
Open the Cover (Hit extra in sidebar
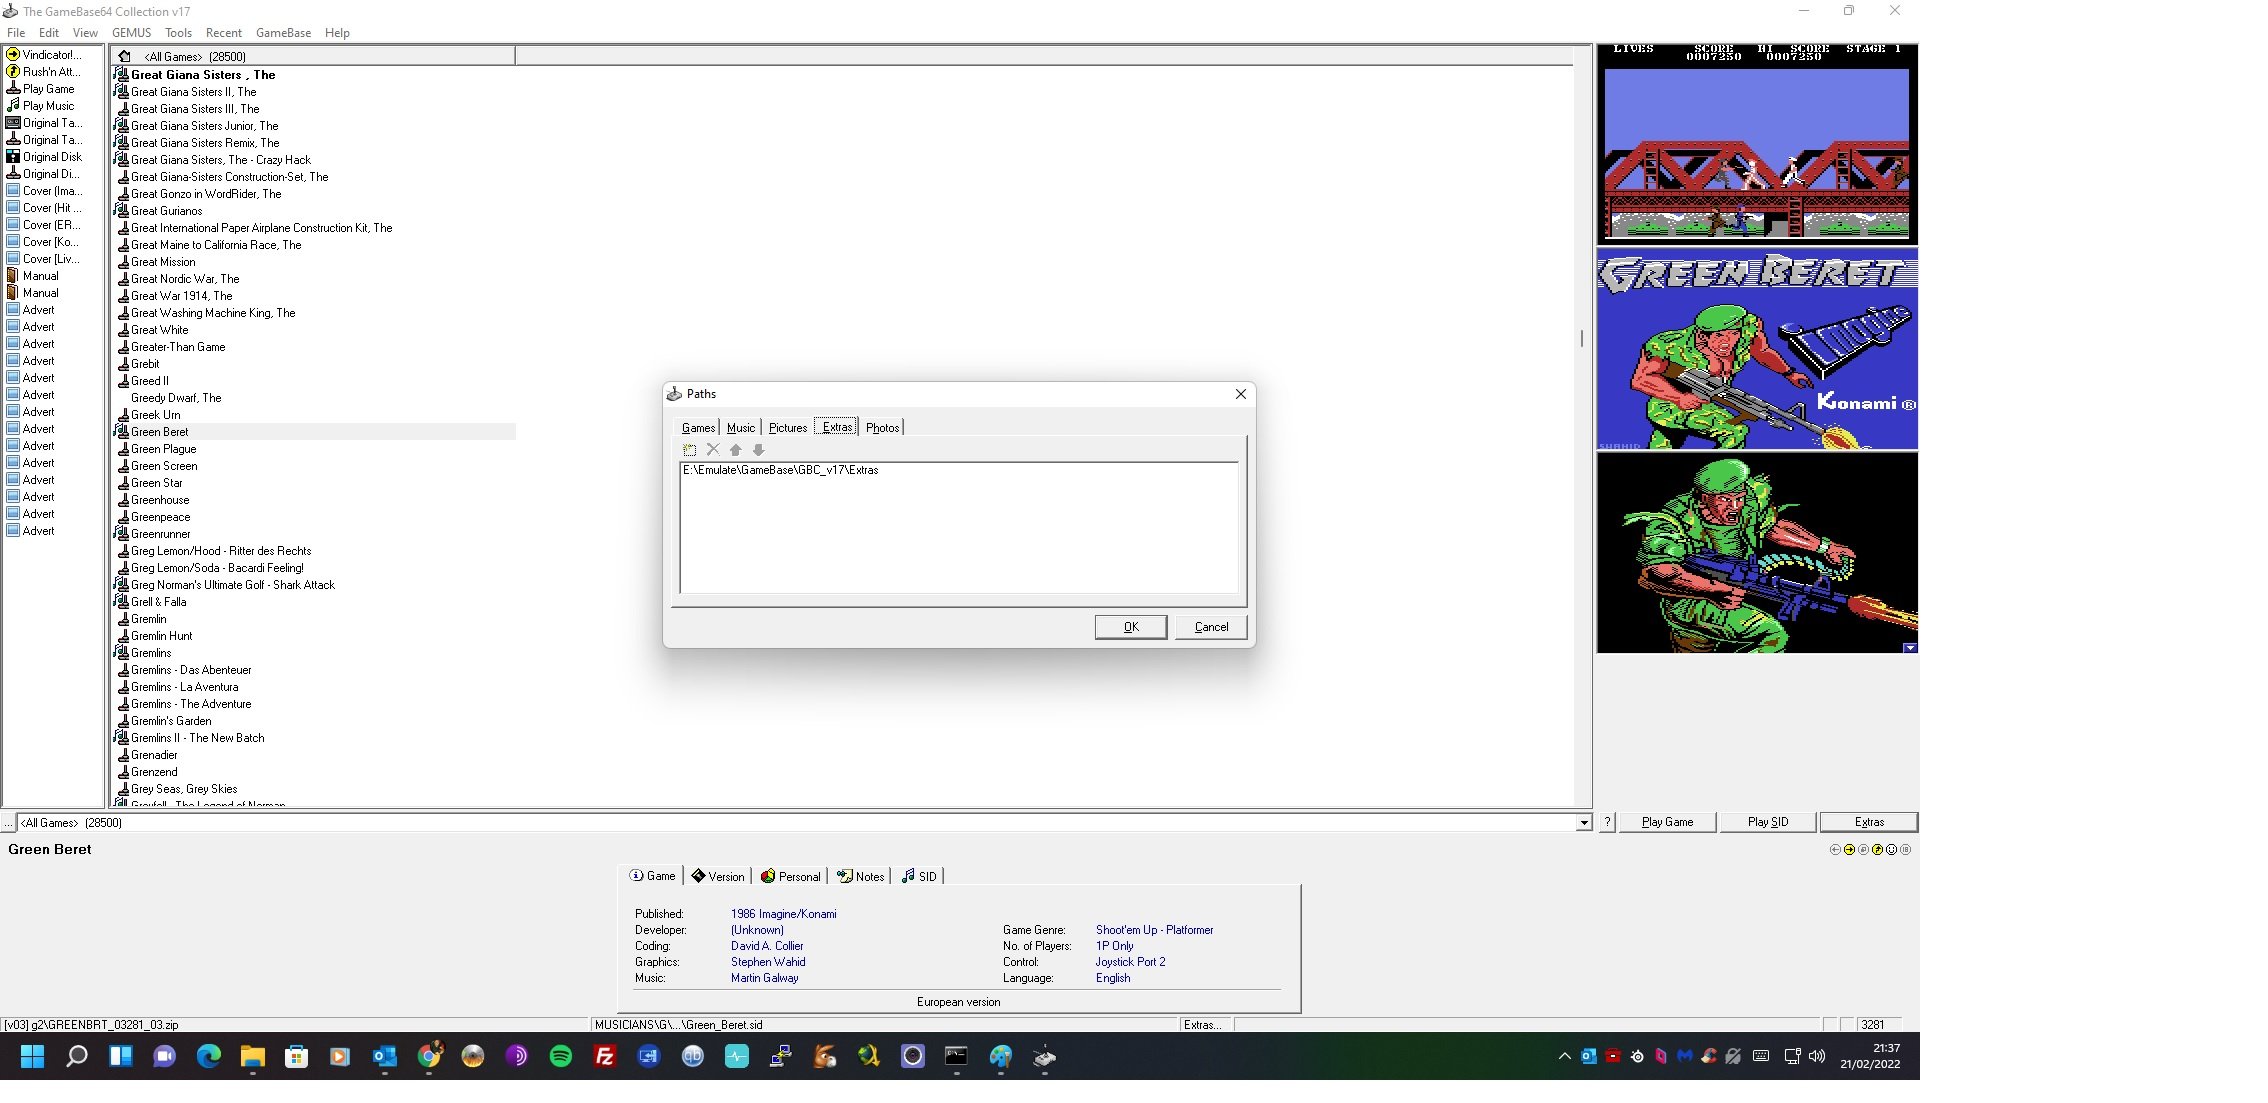(46, 207)
